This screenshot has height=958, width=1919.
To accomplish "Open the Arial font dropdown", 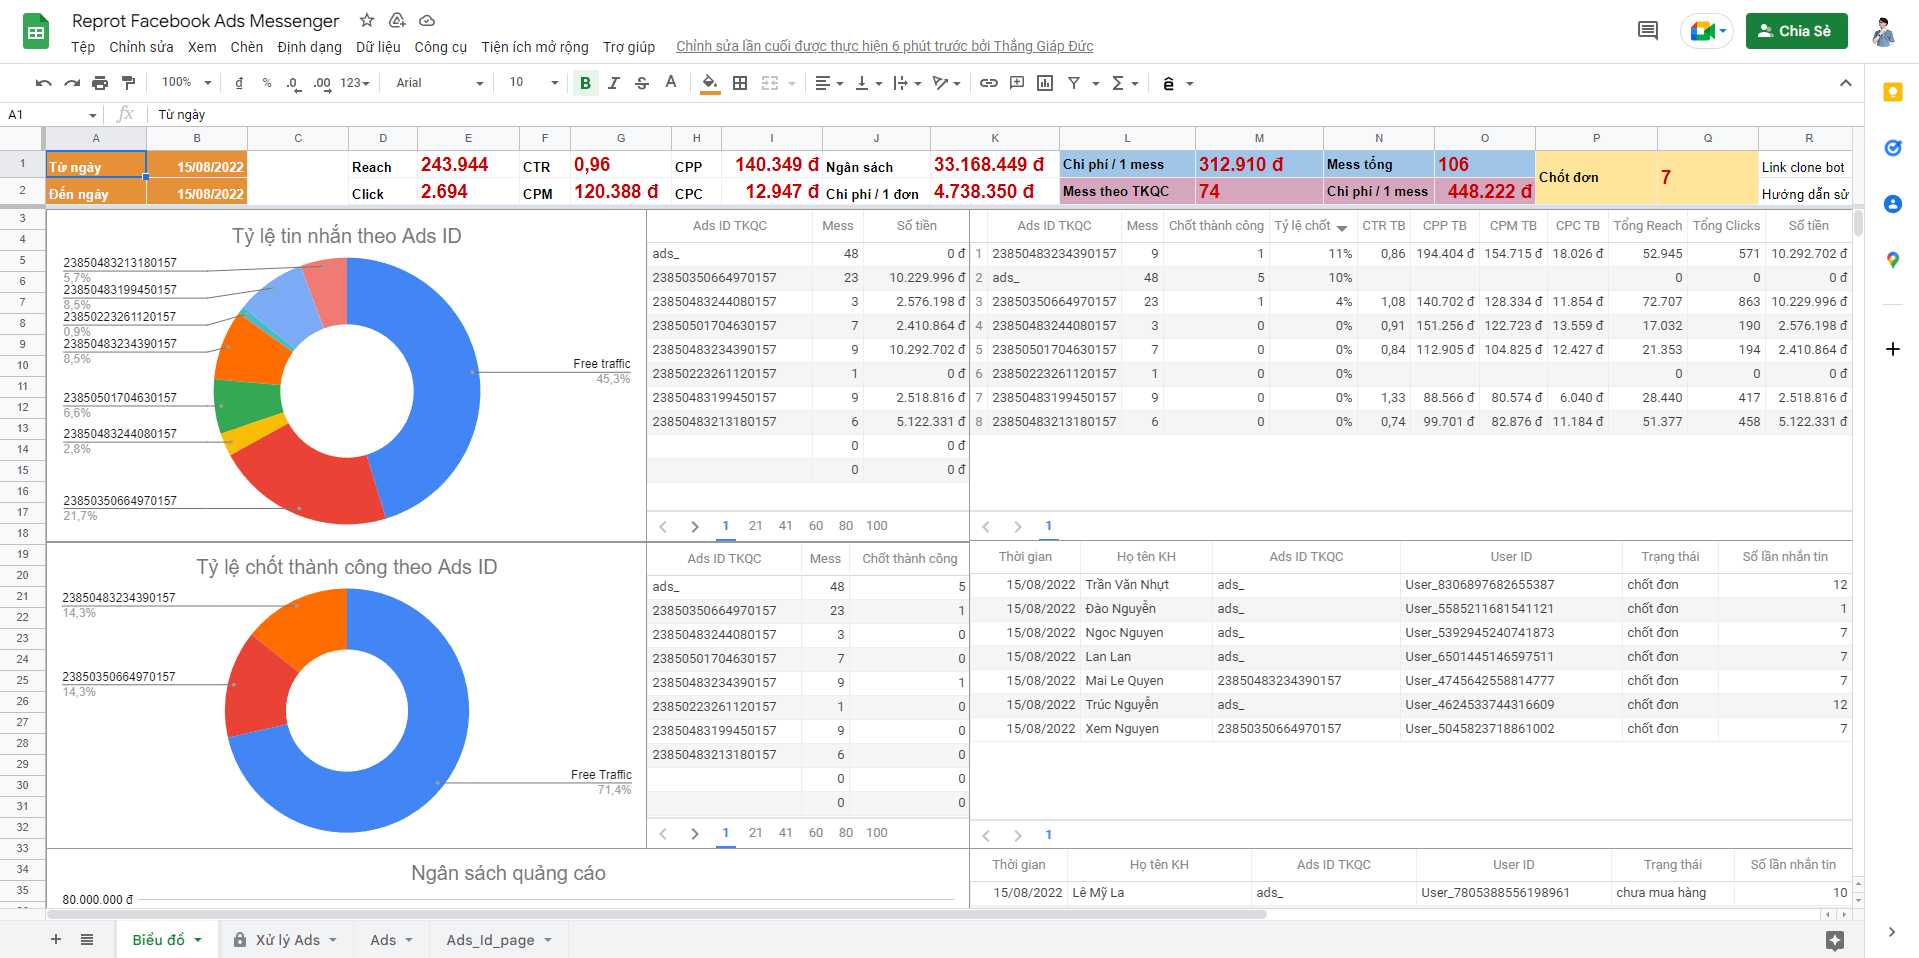I will tap(439, 83).
